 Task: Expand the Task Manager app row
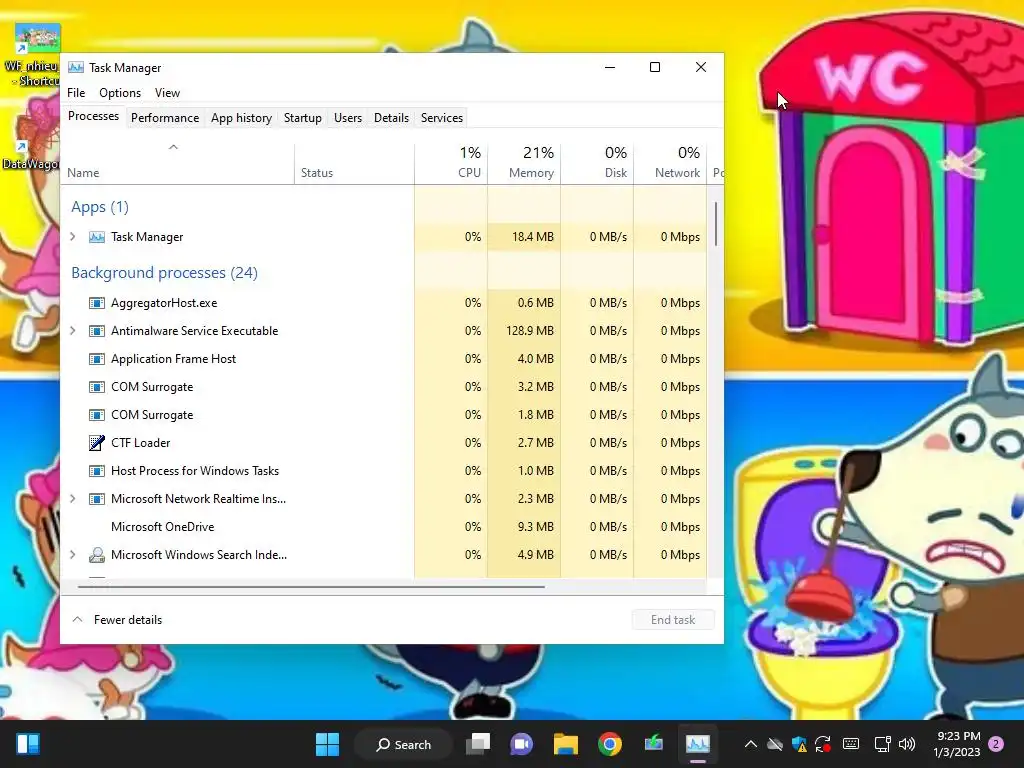[x=73, y=237]
